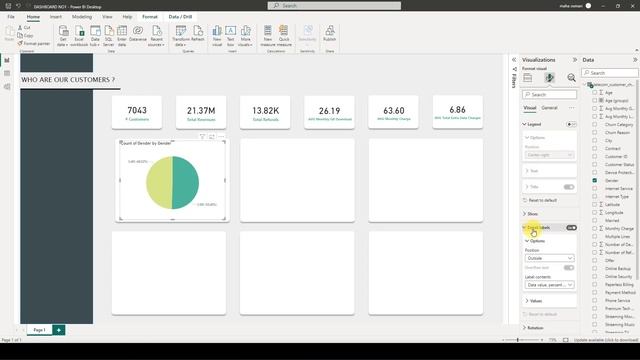This screenshot has width=640, height=360.
Task: Toggle the Detail labels switch
Action: 571,228
